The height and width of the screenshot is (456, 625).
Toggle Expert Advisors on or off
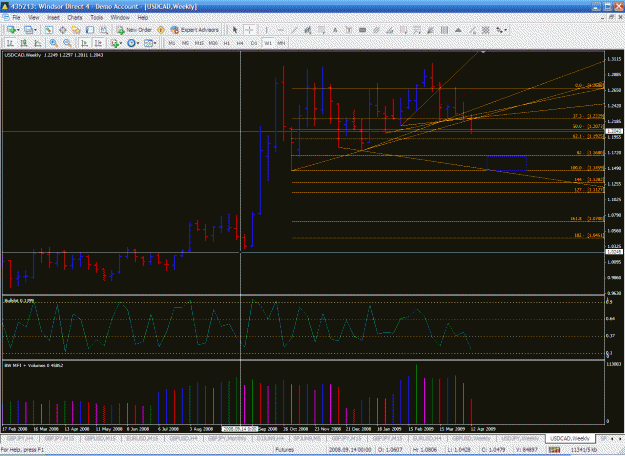195,30
